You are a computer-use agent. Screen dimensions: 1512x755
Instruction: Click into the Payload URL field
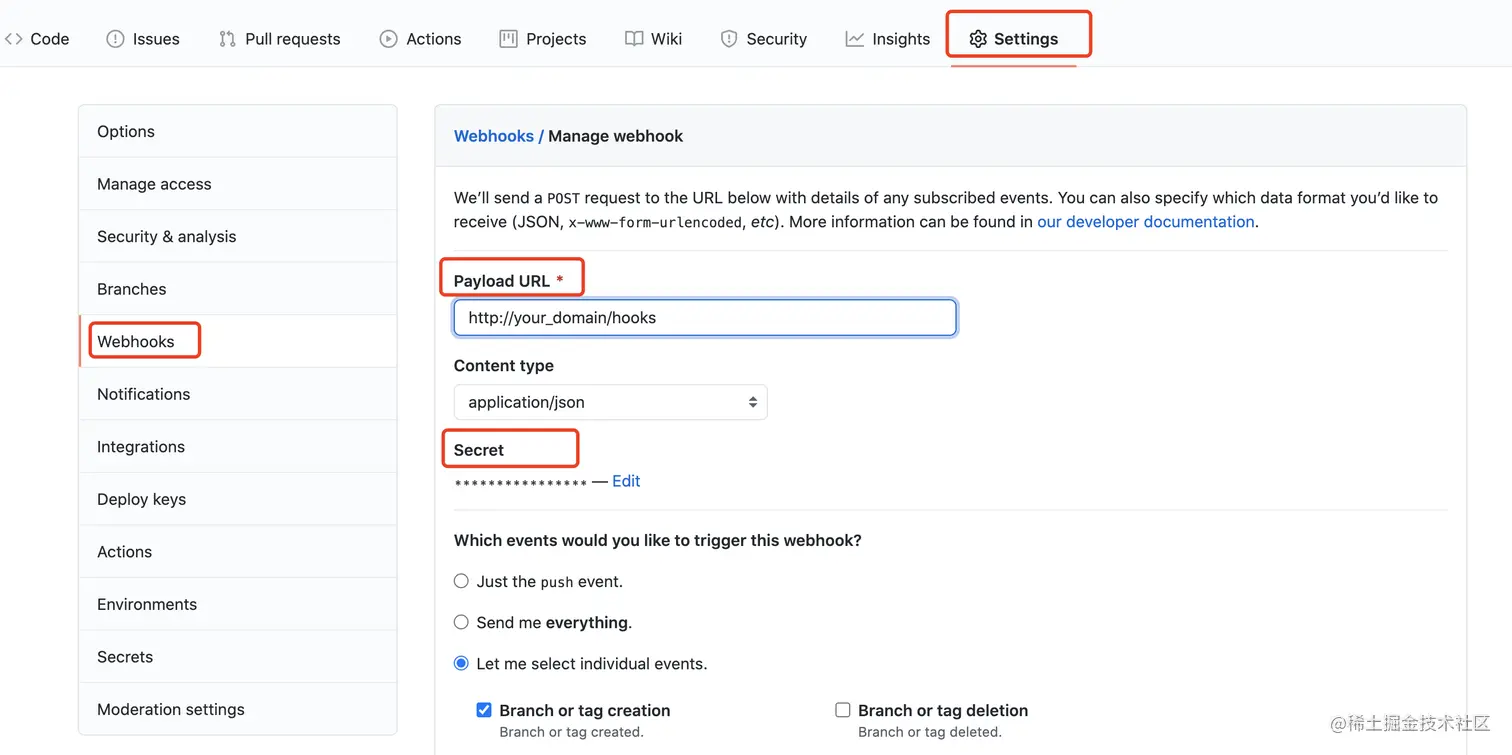(705, 318)
